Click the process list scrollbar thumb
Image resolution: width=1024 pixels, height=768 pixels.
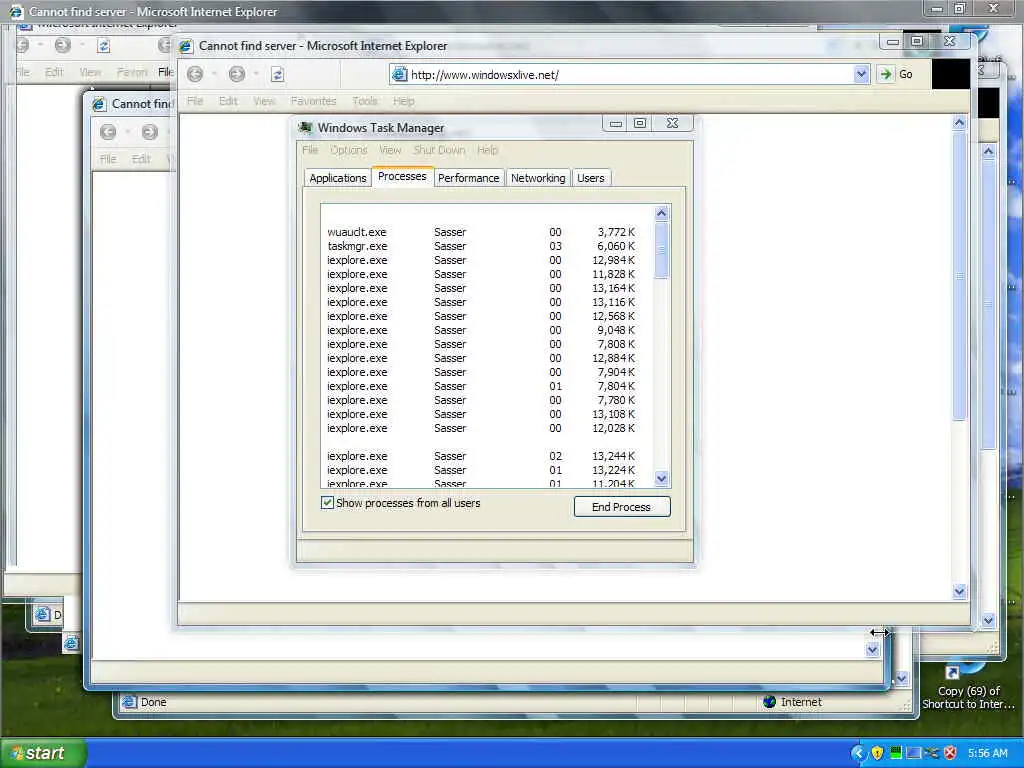tap(662, 249)
